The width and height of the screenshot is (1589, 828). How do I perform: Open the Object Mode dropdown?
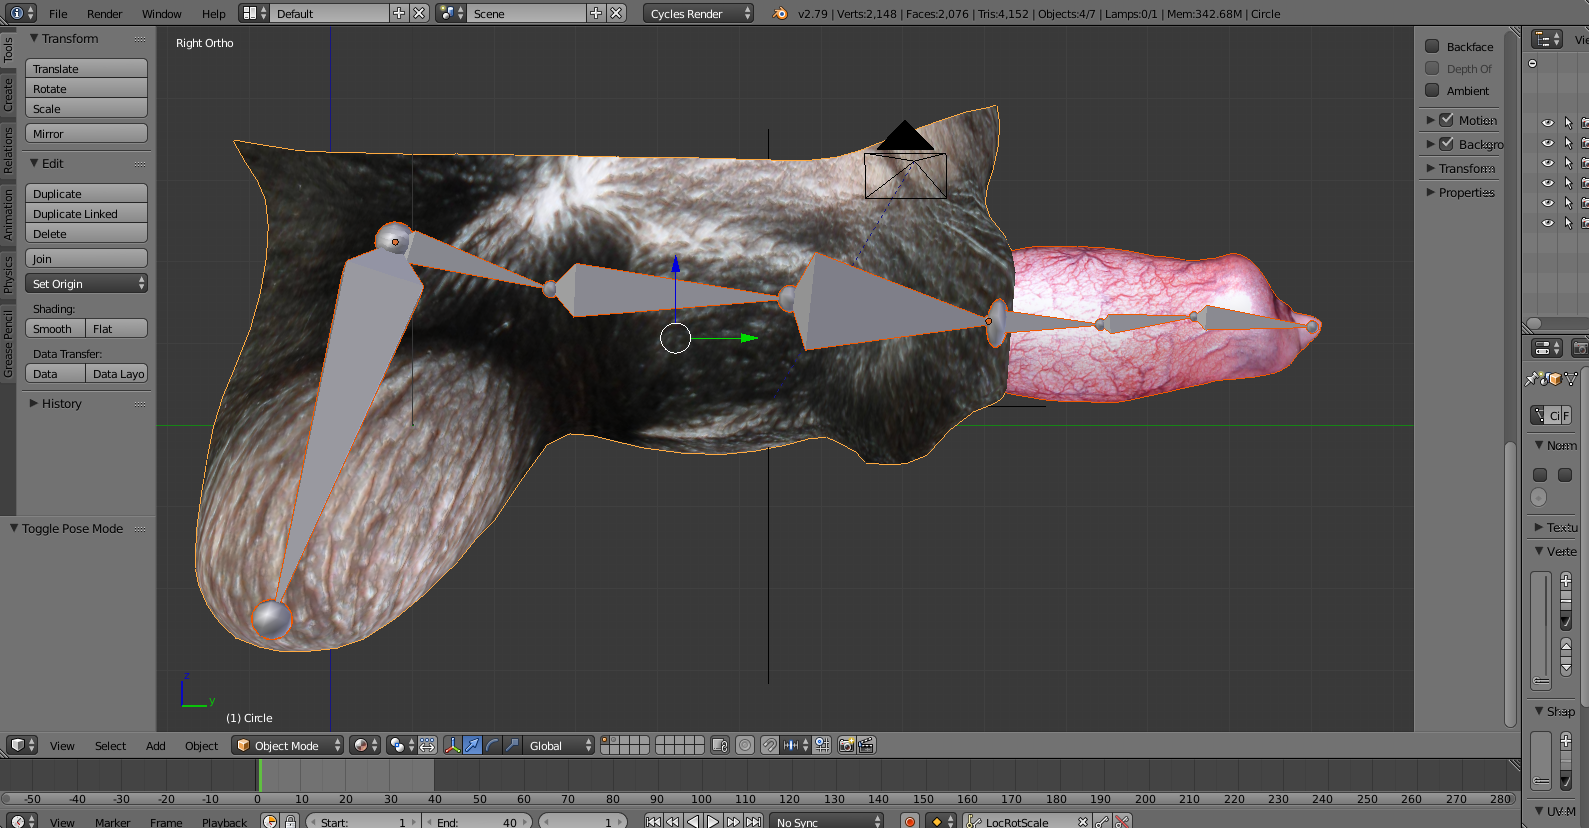point(287,745)
